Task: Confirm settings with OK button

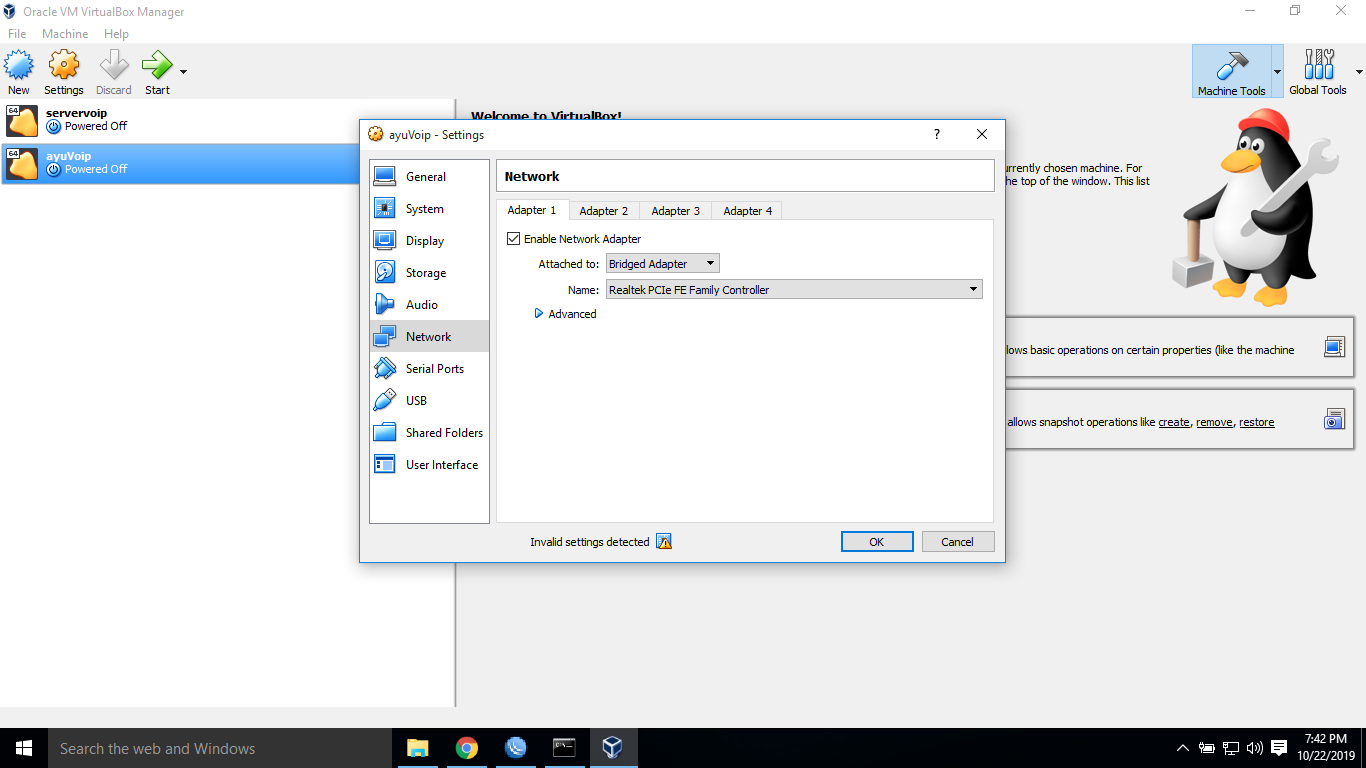Action: [x=877, y=542]
